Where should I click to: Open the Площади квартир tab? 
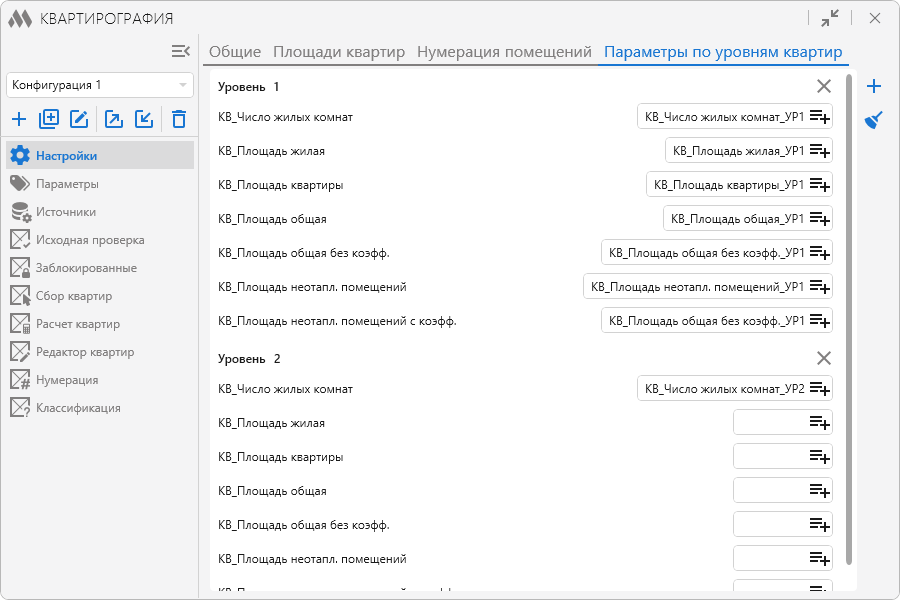(x=339, y=52)
